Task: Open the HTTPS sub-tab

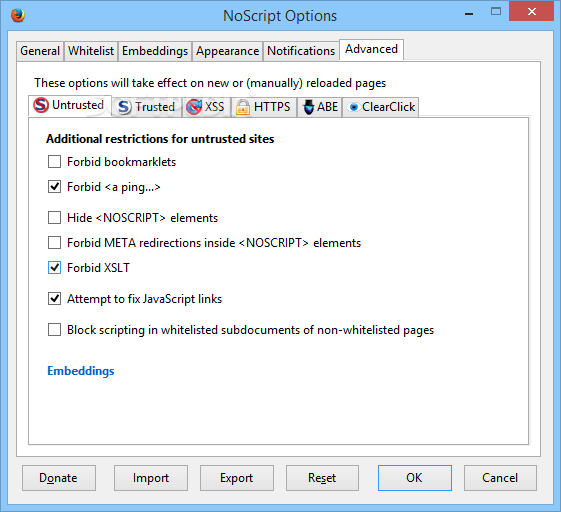Action: (x=264, y=107)
